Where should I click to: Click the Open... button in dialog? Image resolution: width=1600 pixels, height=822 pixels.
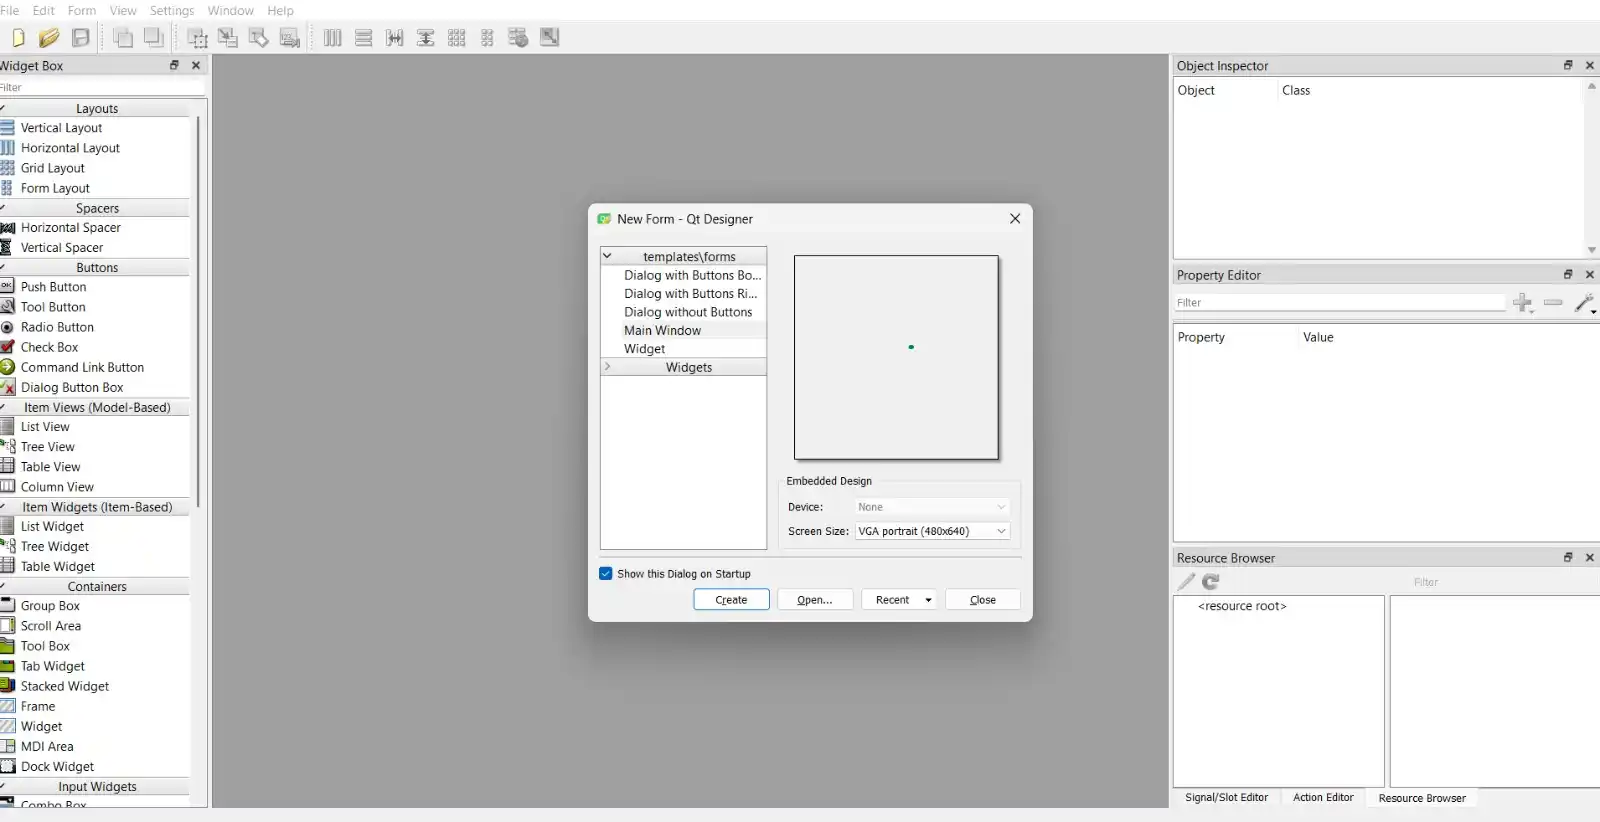[815, 600]
